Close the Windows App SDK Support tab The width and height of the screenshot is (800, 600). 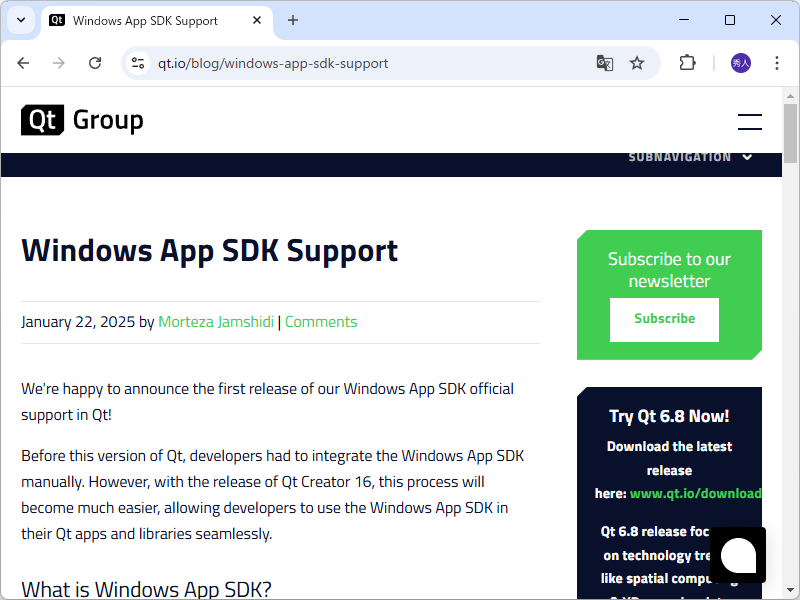(257, 20)
